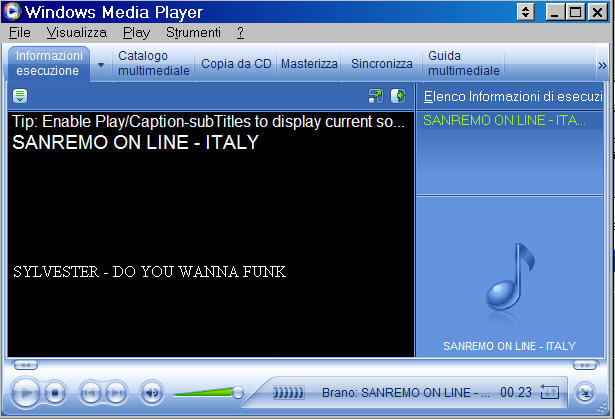
Task: Show more tabs with the double chevron
Action: click(x=602, y=65)
